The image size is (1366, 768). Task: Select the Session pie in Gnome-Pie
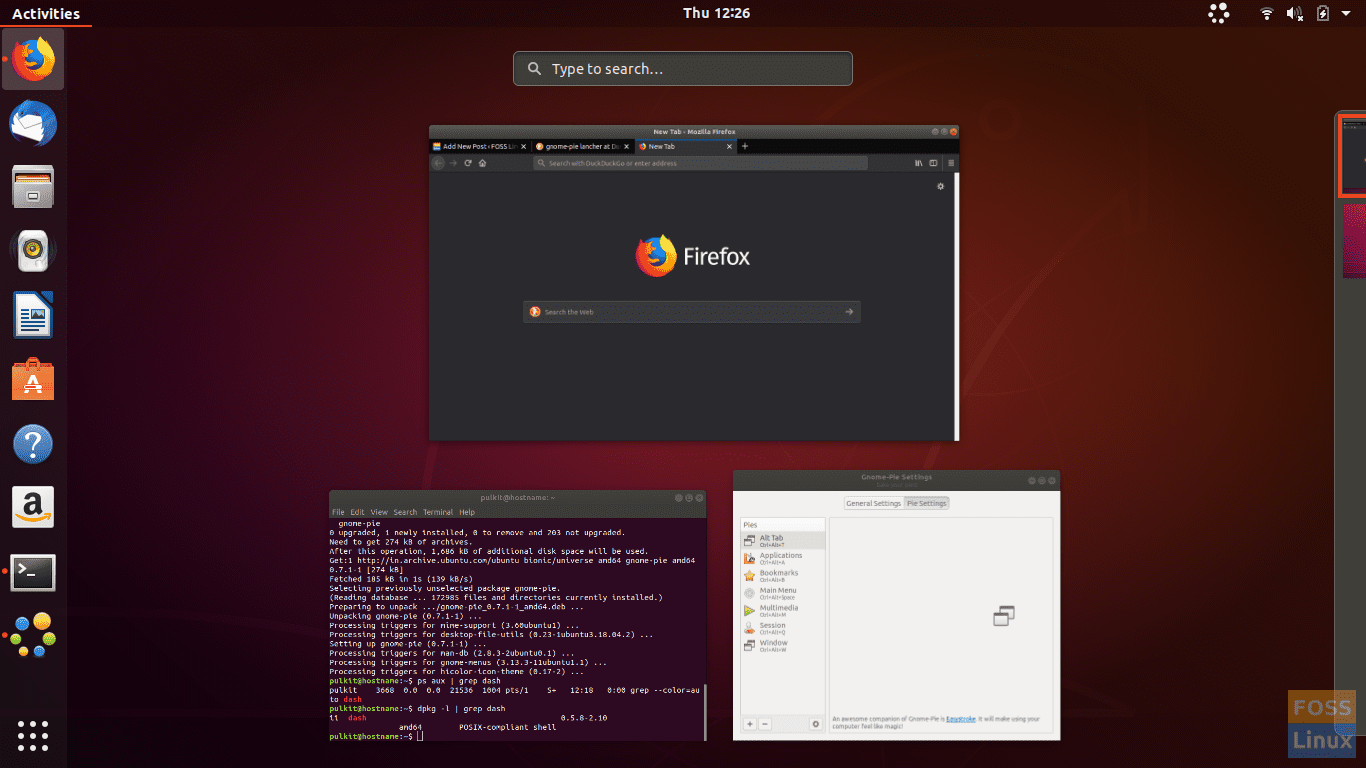tap(773, 625)
